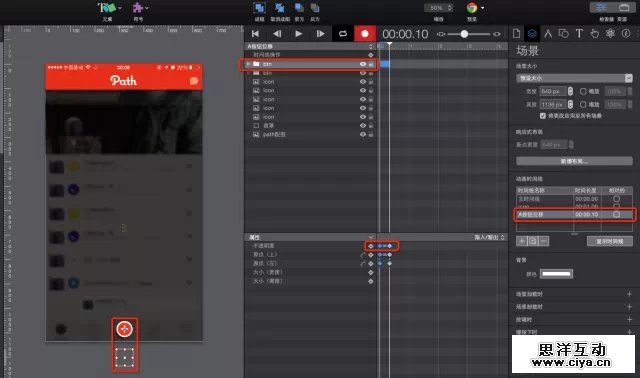Click the minus button below timeline list
Viewport: 640px width, 378px height.
coord(543,241)
